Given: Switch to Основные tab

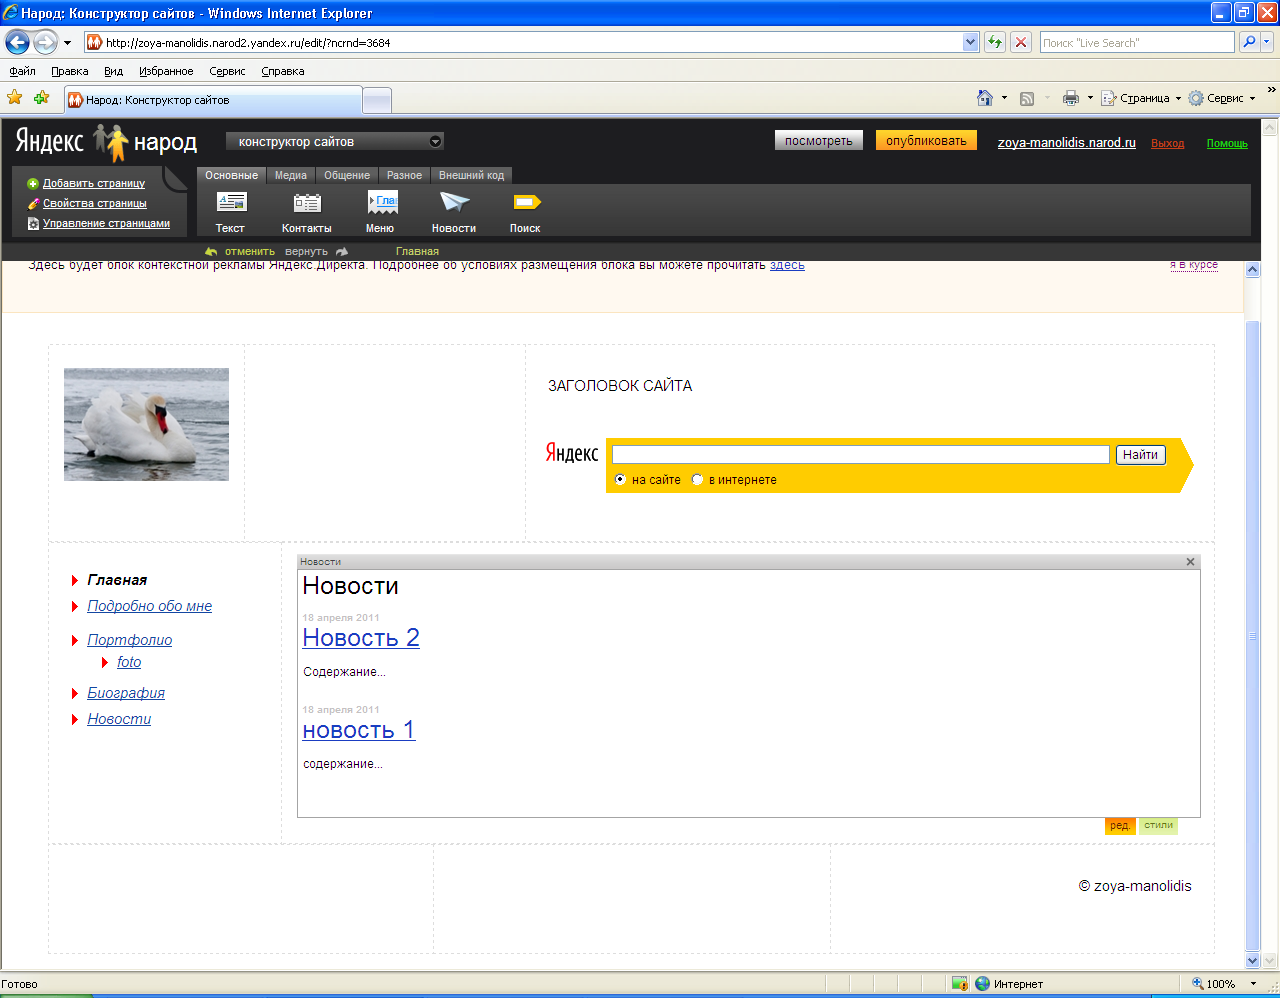Looking at the screenshot, I should click(x=231, y=175).
